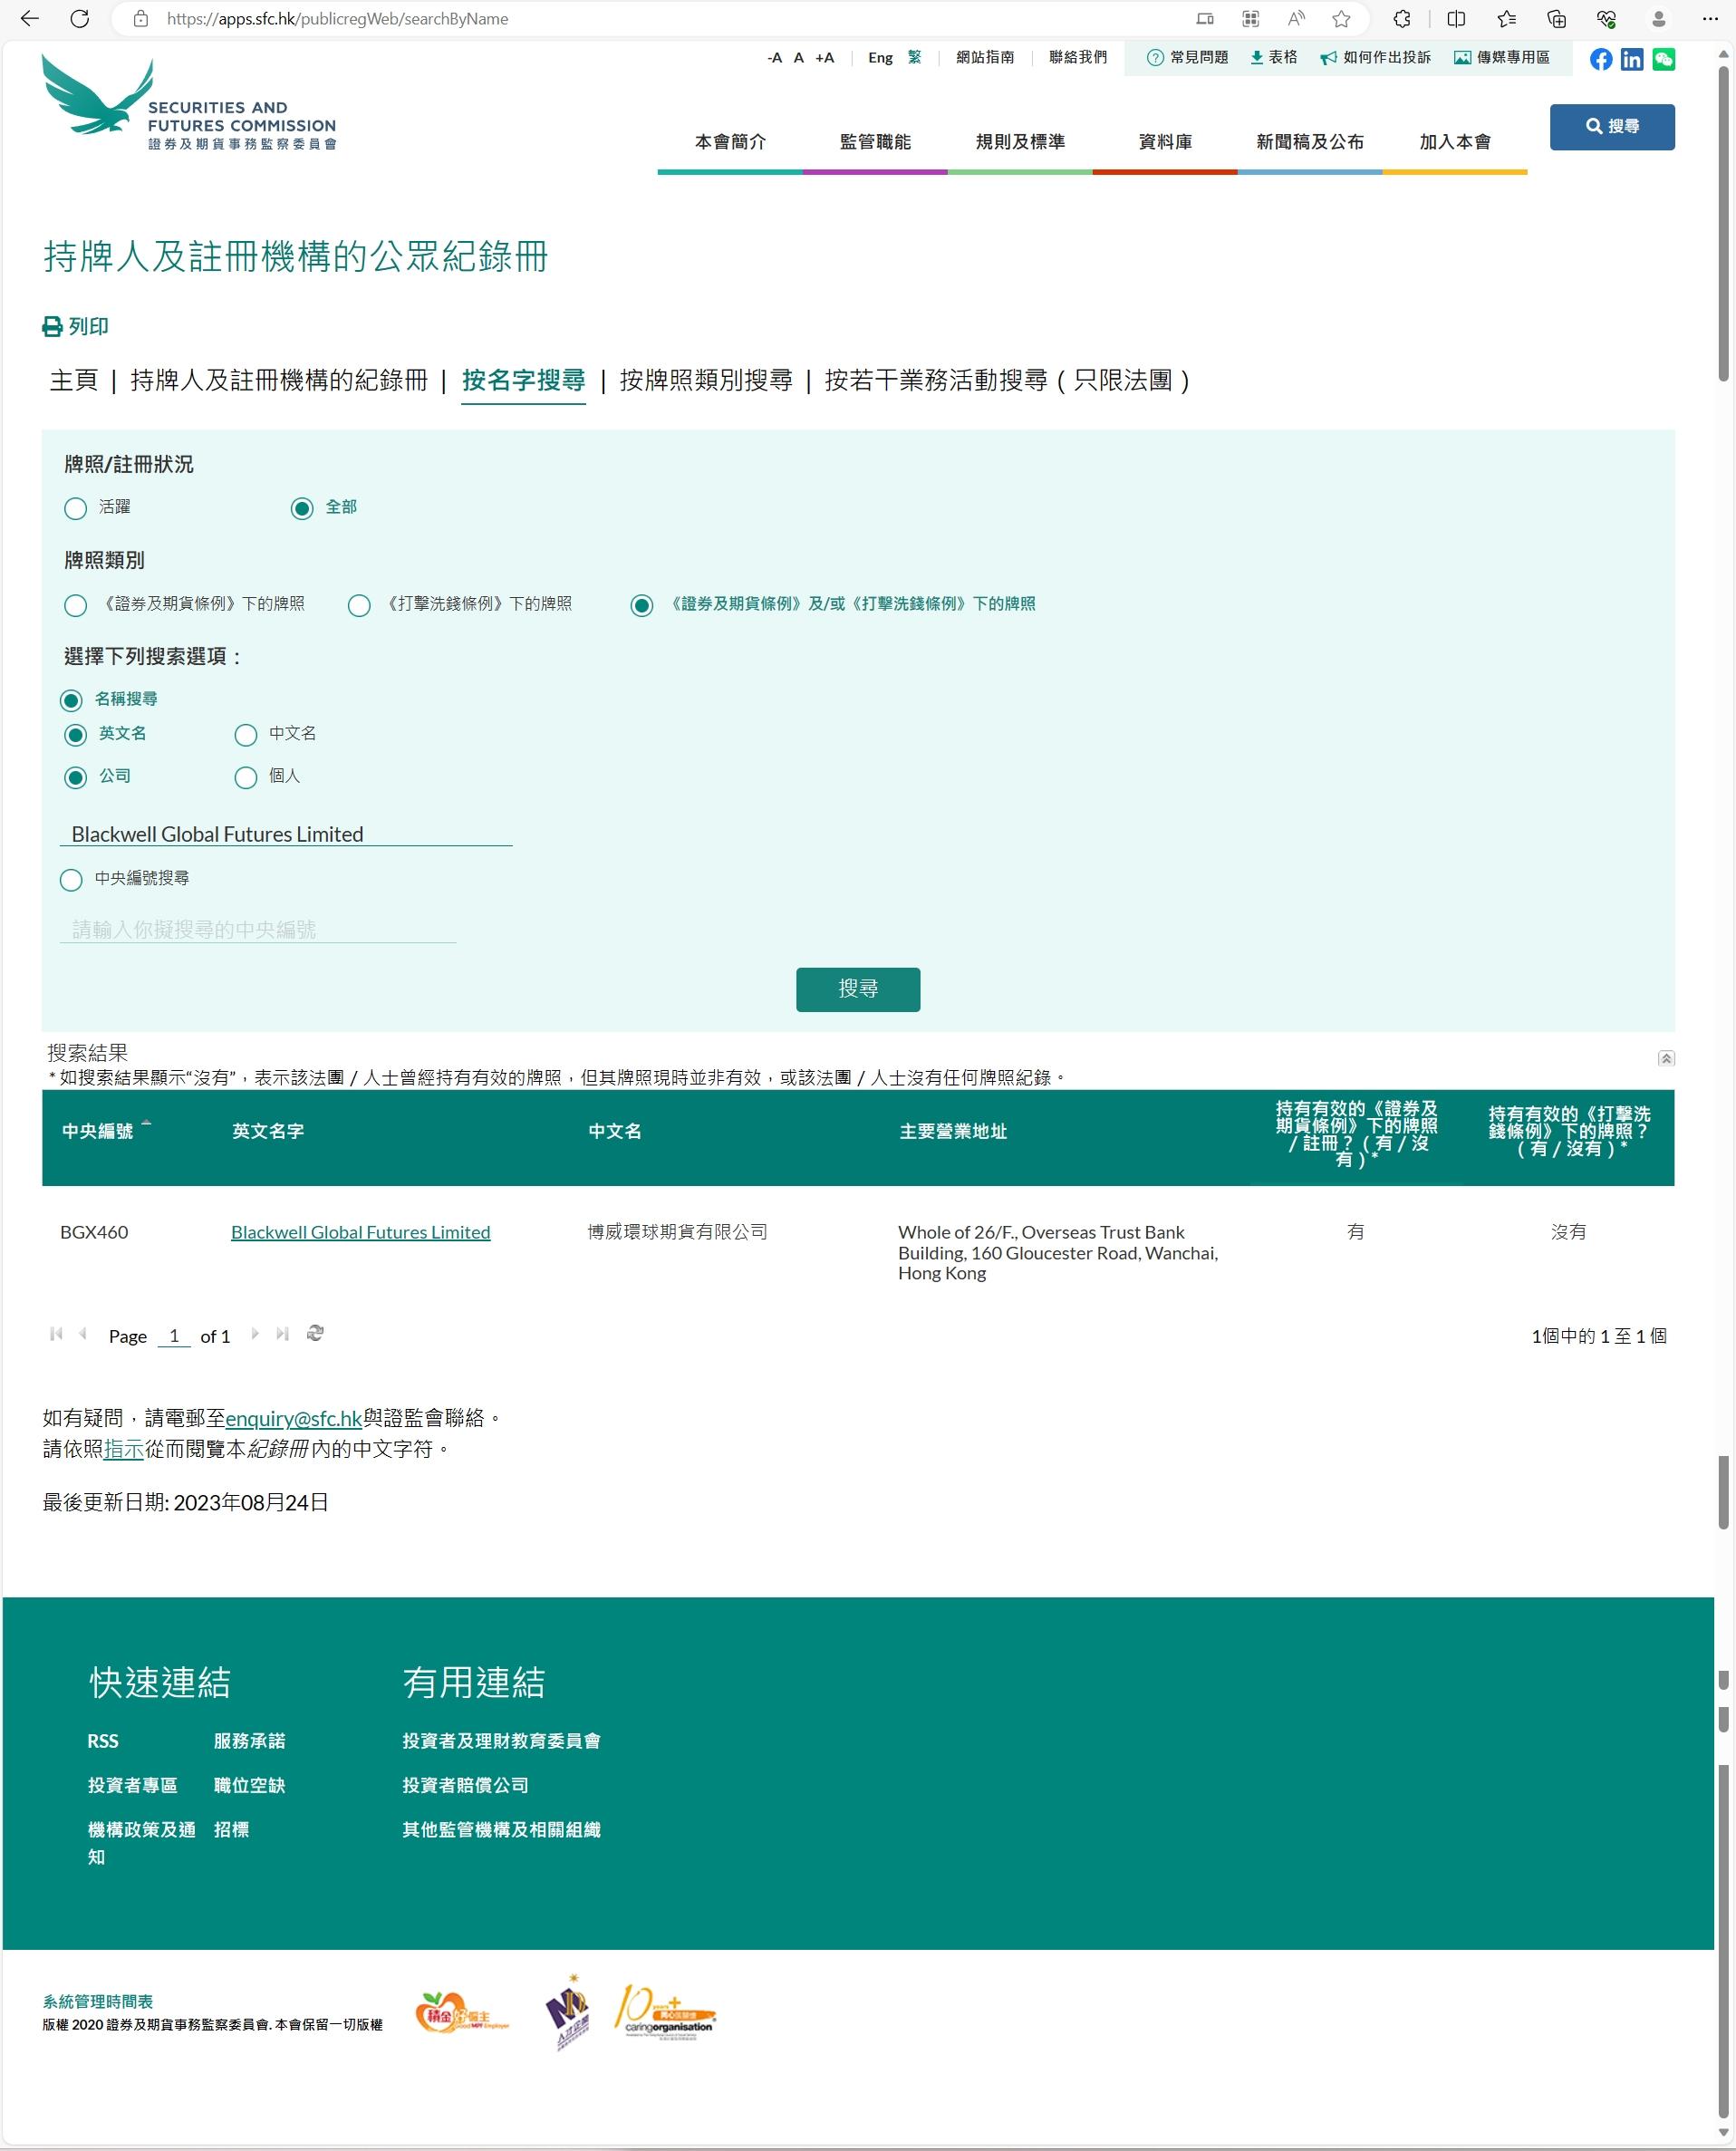Screen dimensions: 1736x2151
Task: Open the 主頁 tab link
Action: pyautogui.click(x=74, y=380)
